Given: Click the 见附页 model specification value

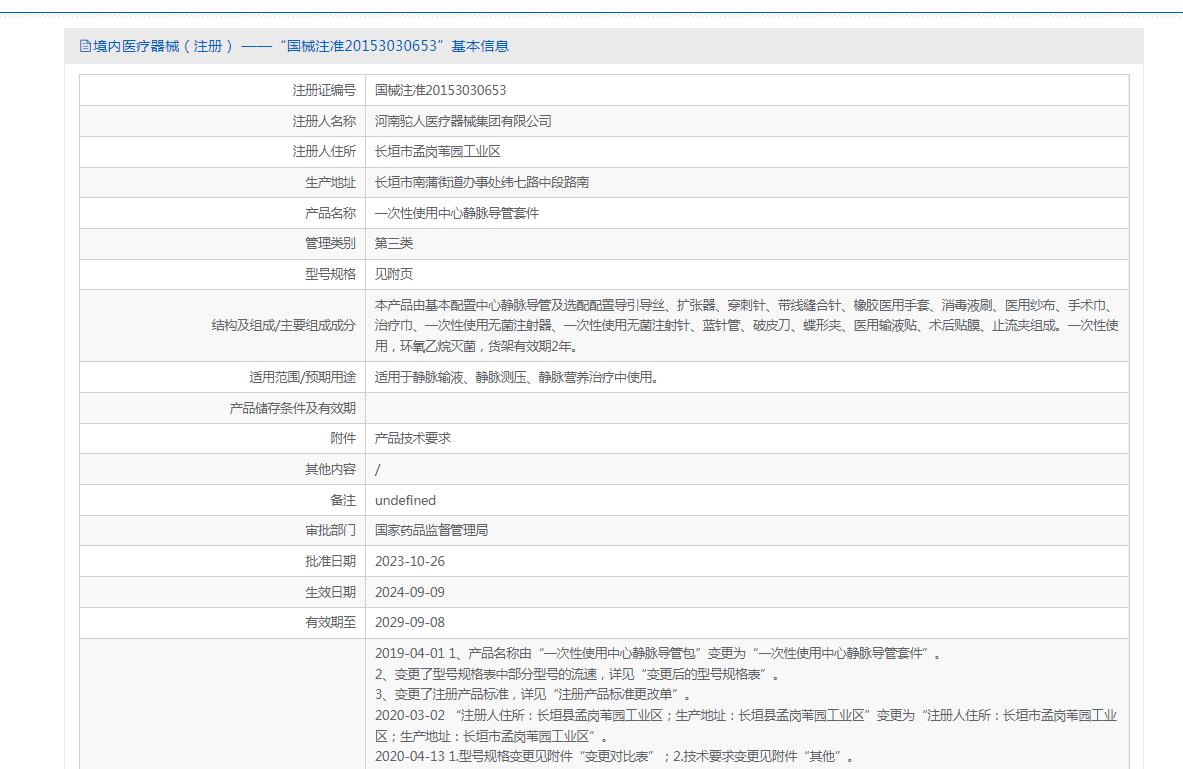Looking at the screenshot, I should (x=394, y=274).
